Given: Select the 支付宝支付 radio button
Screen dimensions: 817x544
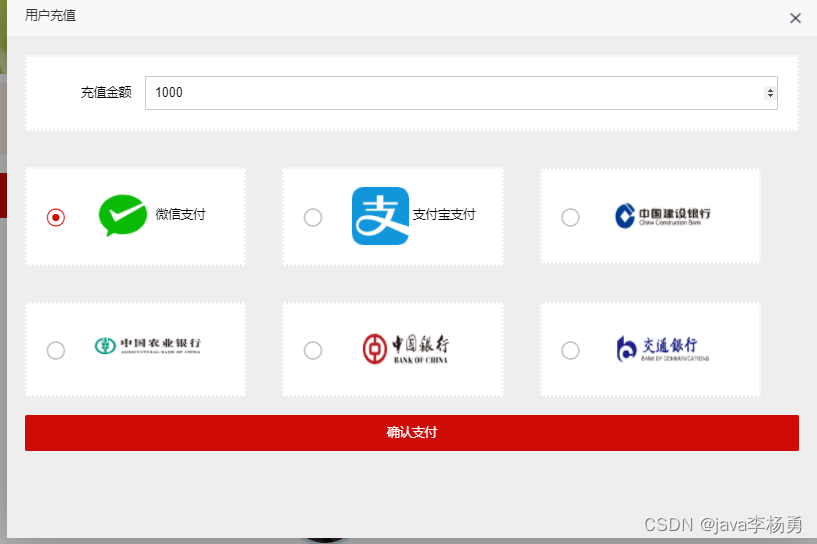Looking at the screenshot, I should click(313, 217).
